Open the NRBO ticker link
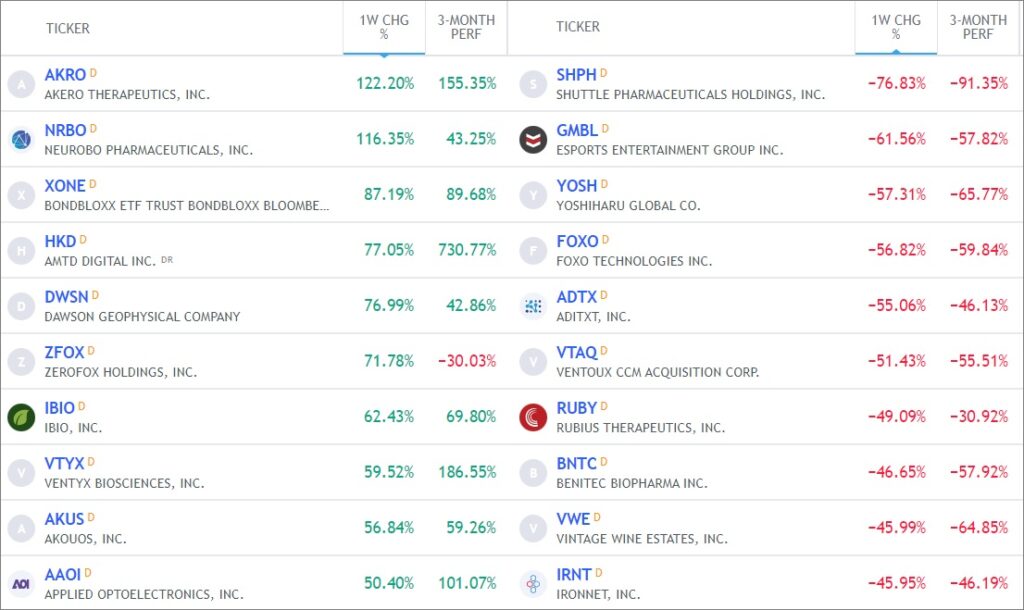 (x=65, y=131)
